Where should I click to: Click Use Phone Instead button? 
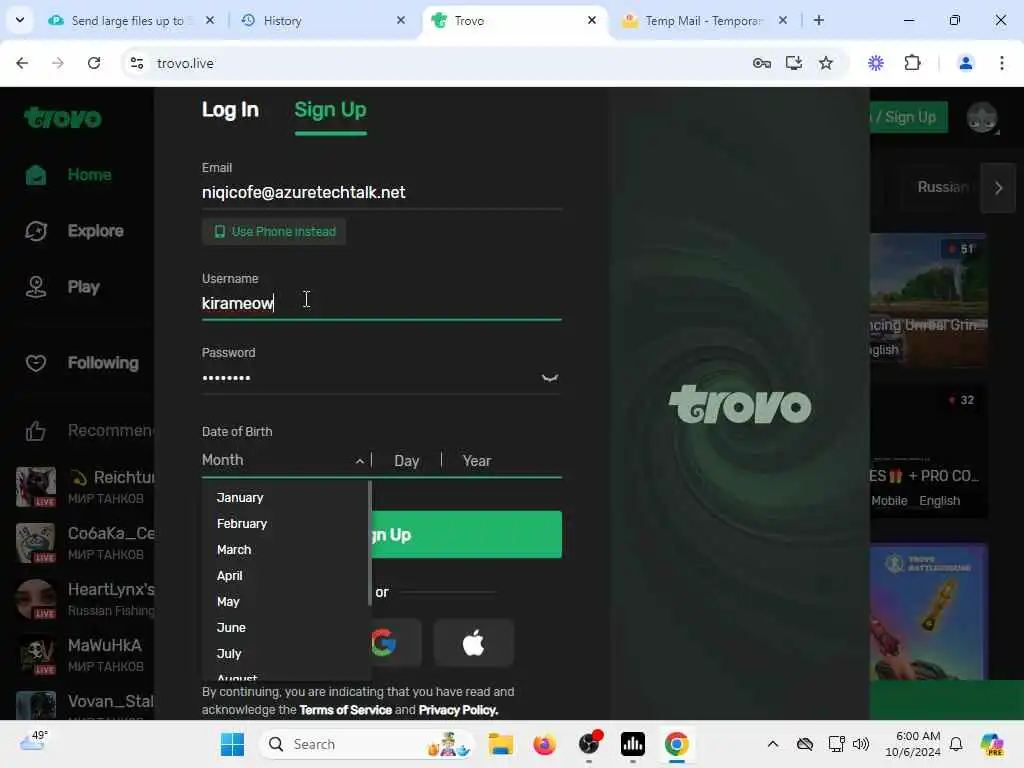[274, 231]
